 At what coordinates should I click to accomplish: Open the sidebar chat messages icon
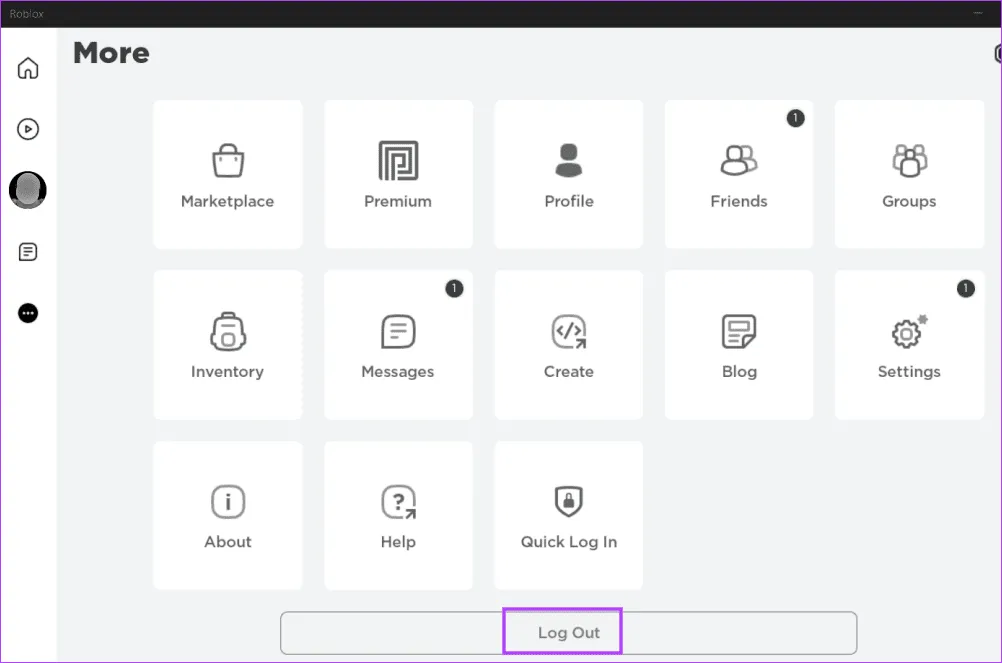28,252
